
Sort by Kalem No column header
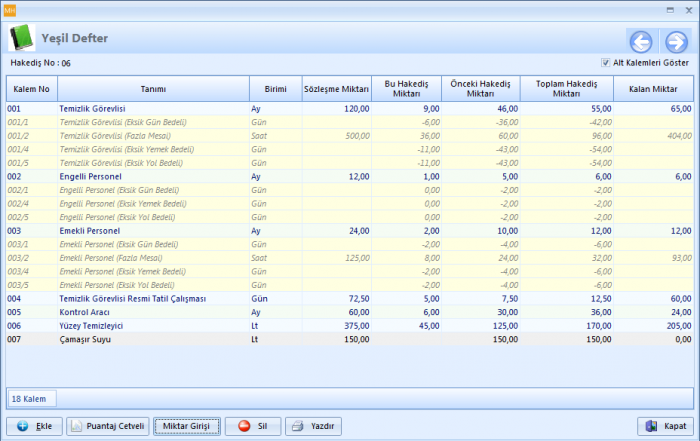pos(32,88)
